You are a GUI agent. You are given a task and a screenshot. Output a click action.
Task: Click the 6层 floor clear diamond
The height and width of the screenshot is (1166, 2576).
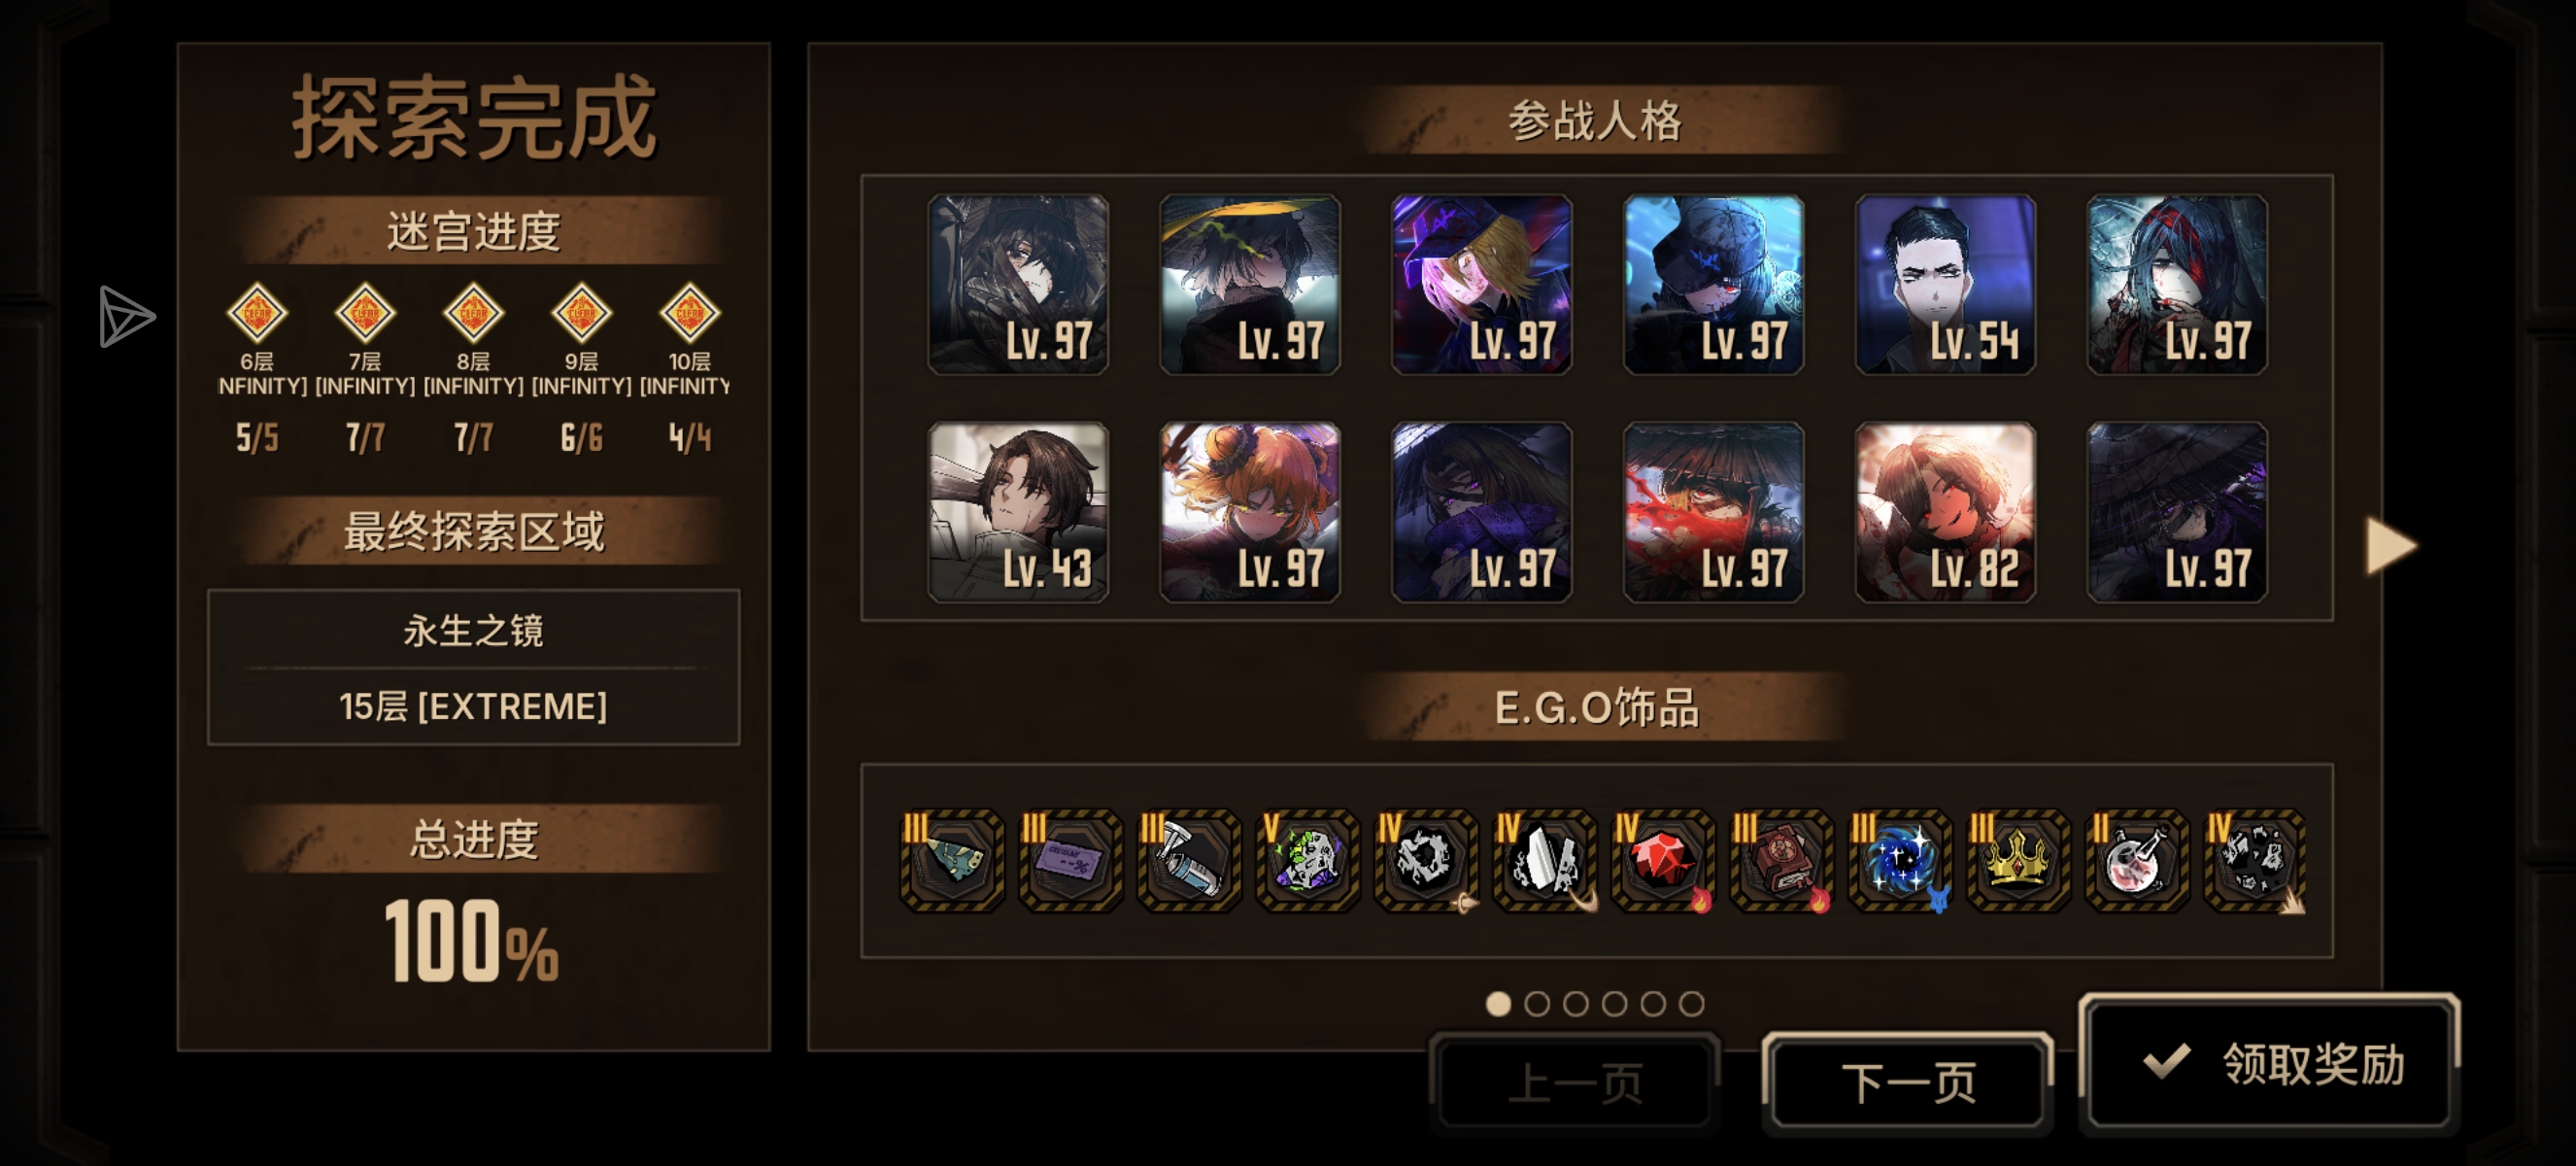[x=257, y=313]
